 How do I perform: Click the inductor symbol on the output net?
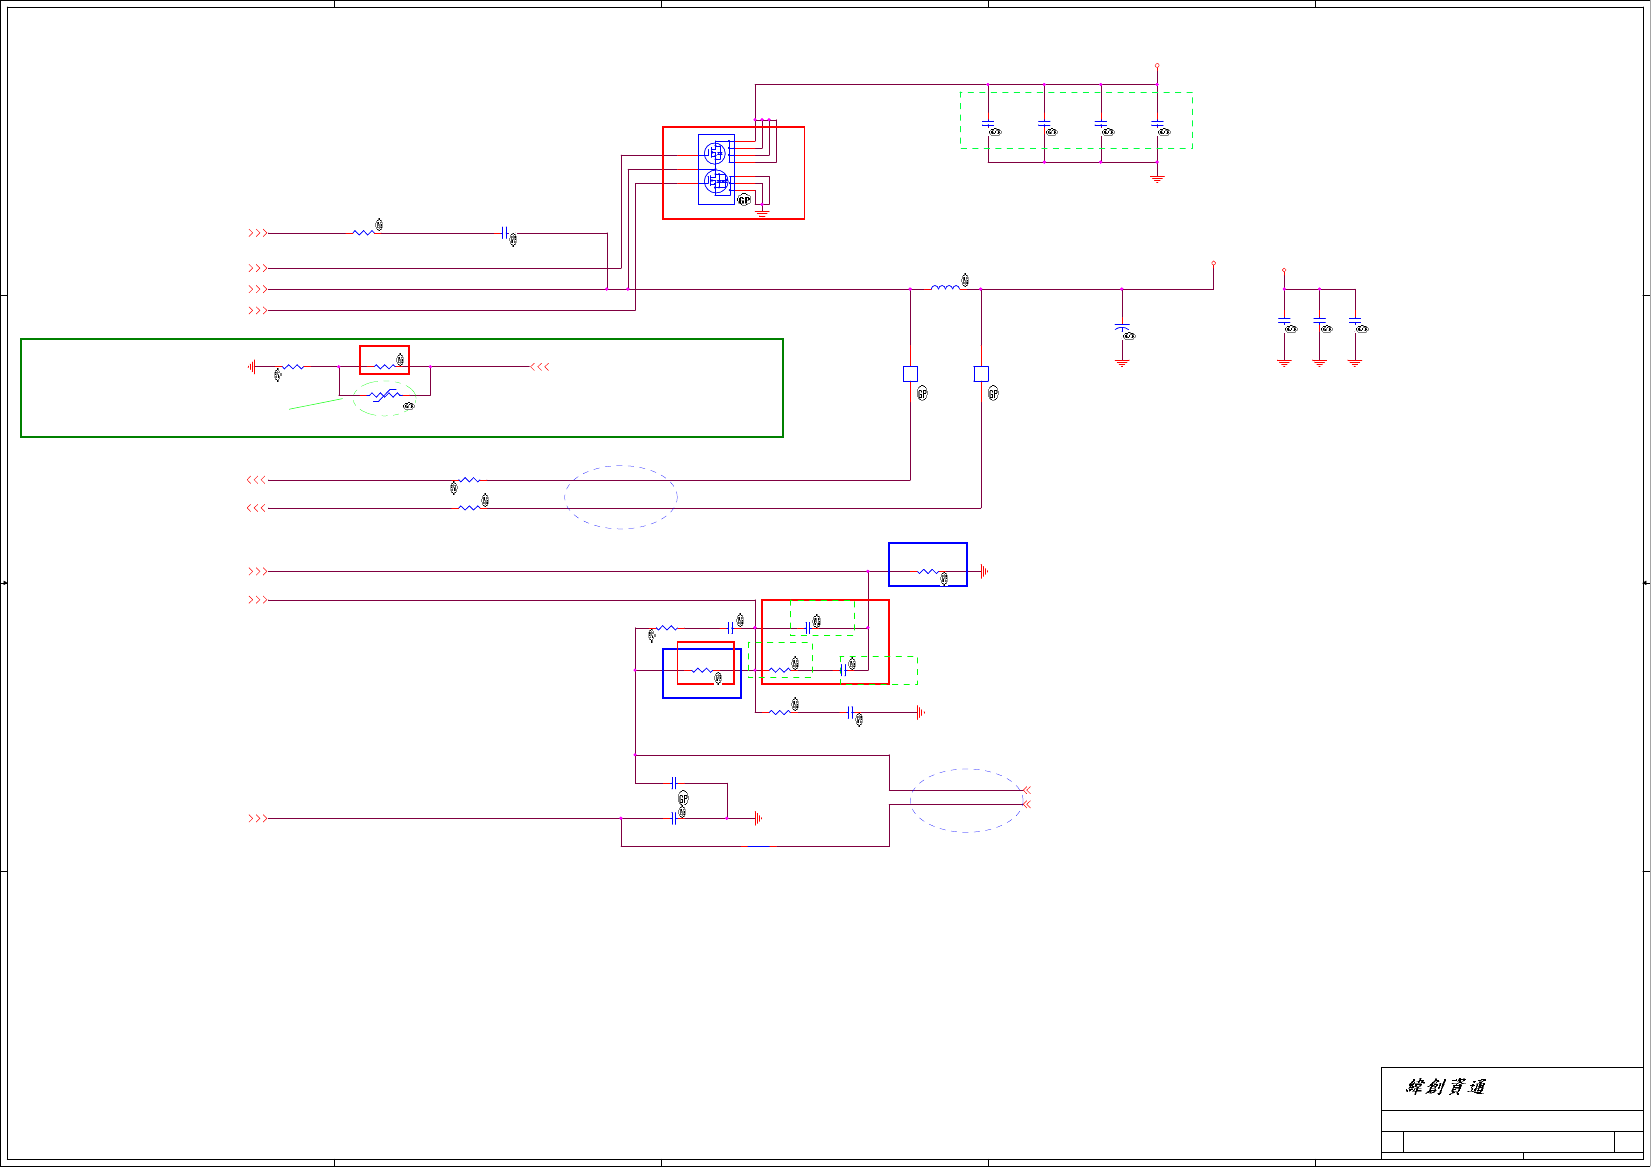(x=945, y=288)
